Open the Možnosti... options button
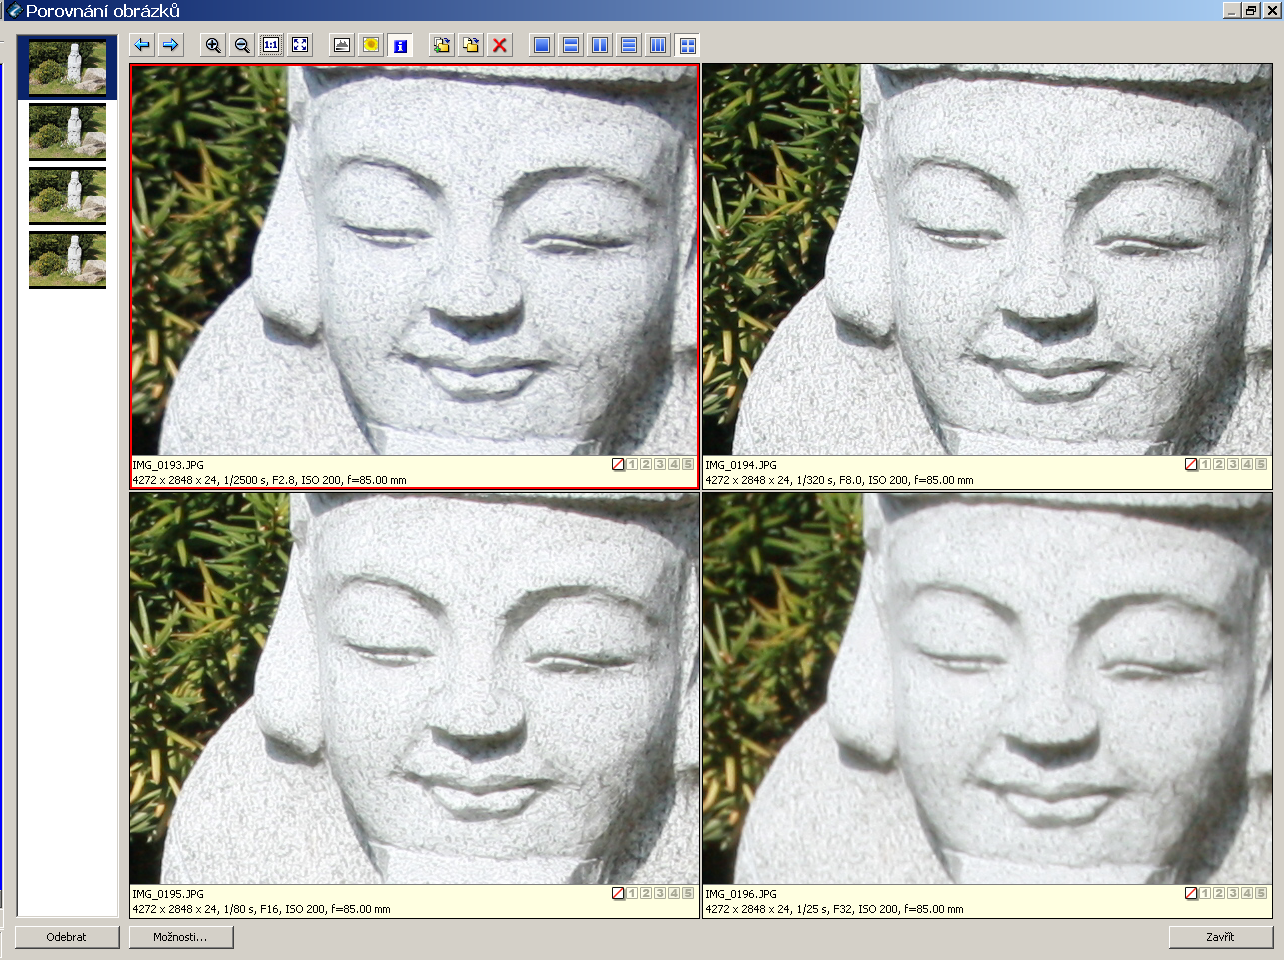 pos(181,937)
